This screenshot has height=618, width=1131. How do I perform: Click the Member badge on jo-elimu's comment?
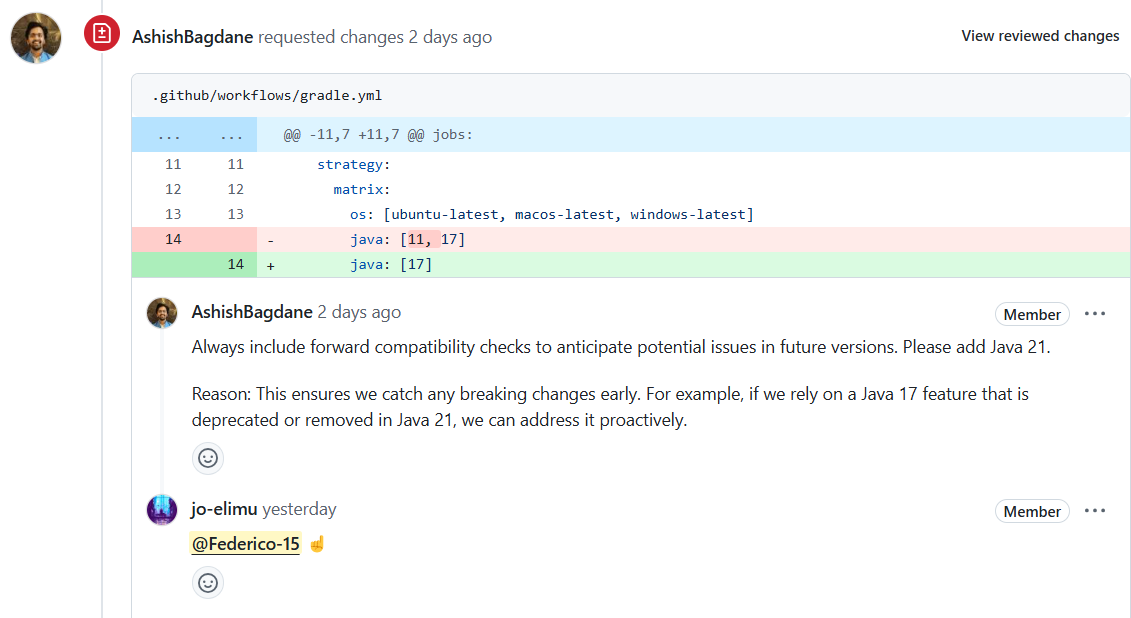(1032, 511)
